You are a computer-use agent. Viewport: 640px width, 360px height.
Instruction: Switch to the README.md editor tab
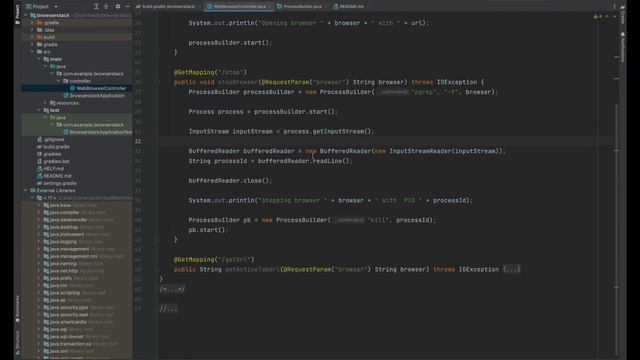coord(349,7)
